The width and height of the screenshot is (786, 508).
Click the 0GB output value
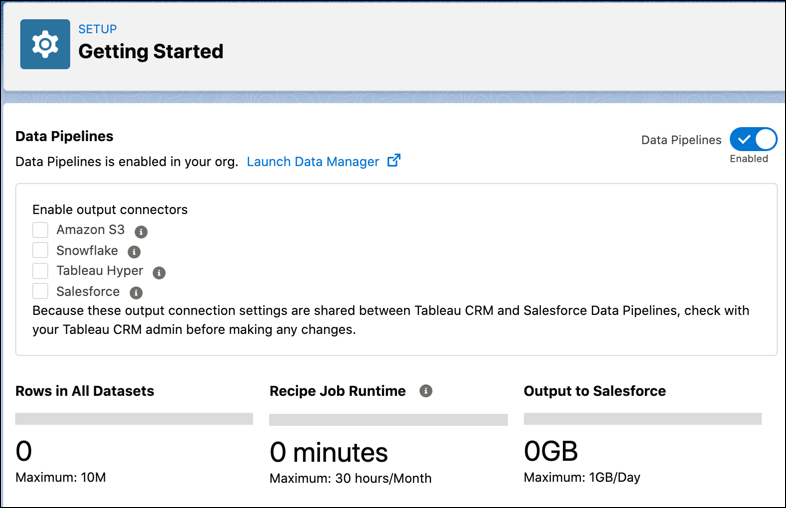click(551, 452)
